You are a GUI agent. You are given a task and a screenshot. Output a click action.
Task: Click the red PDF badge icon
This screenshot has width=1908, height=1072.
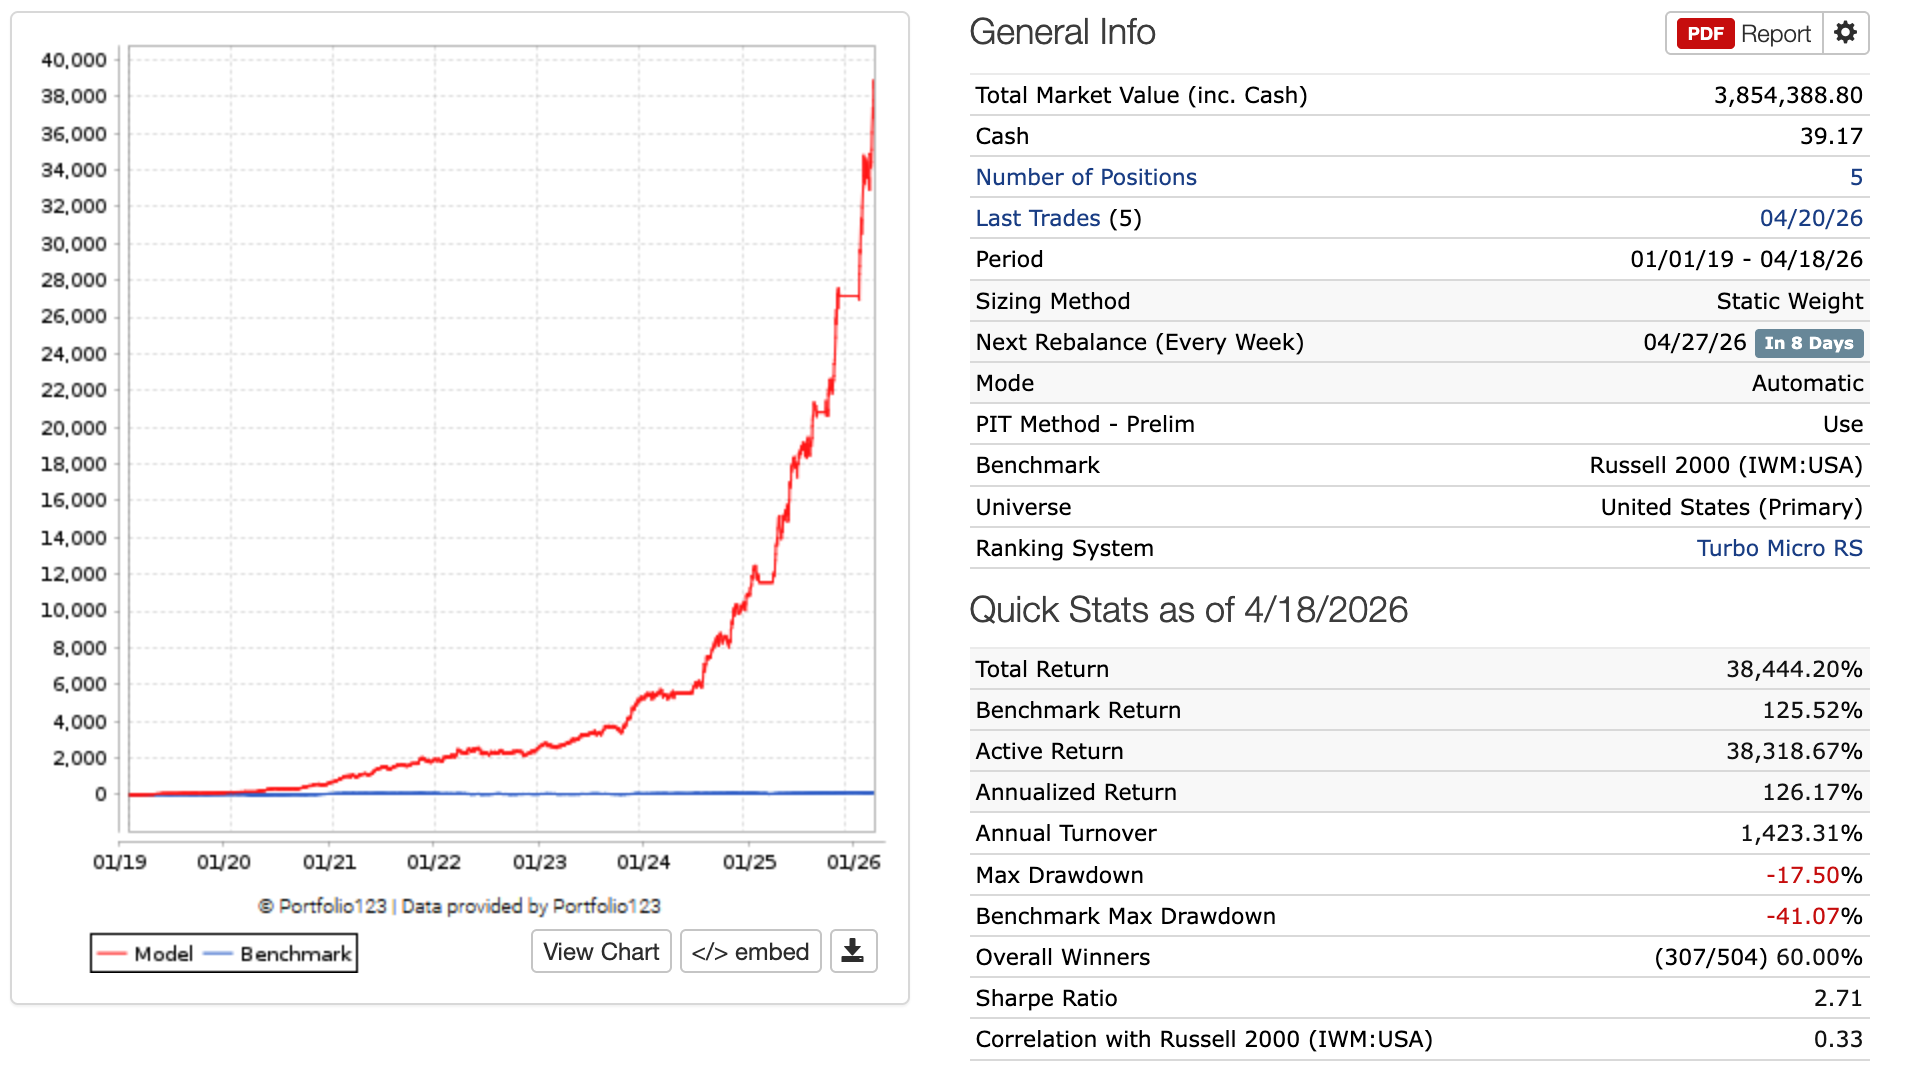click(1705, 34)
